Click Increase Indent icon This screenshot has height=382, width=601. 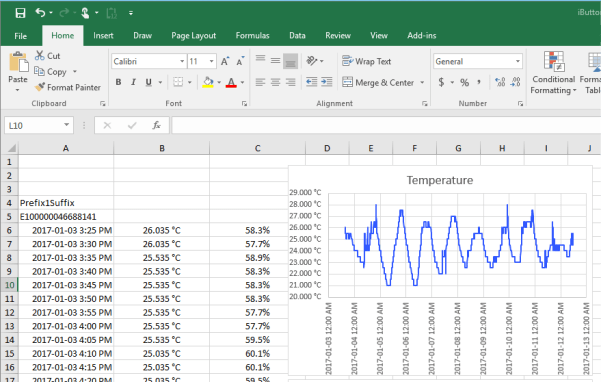327,82
